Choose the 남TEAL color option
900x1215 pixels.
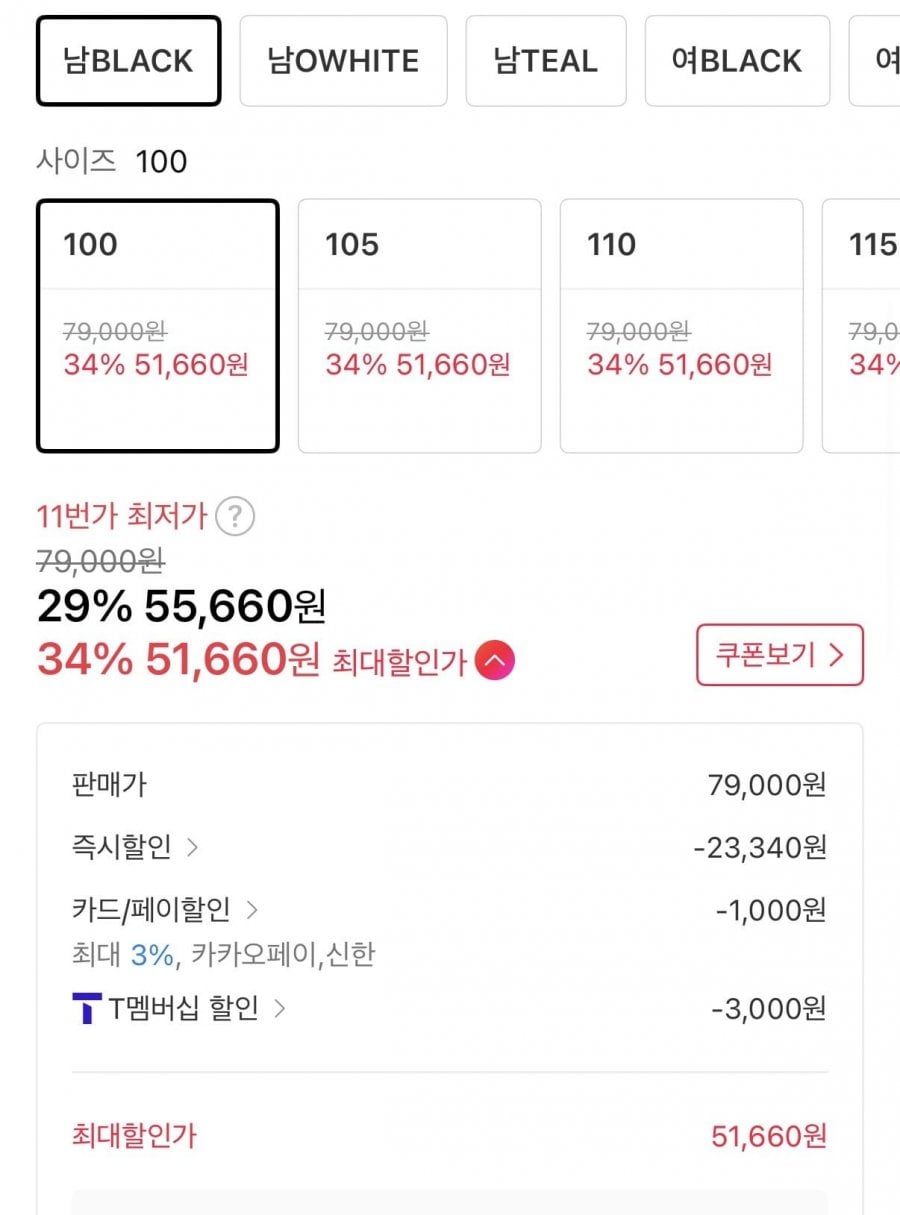click(545, 61)
